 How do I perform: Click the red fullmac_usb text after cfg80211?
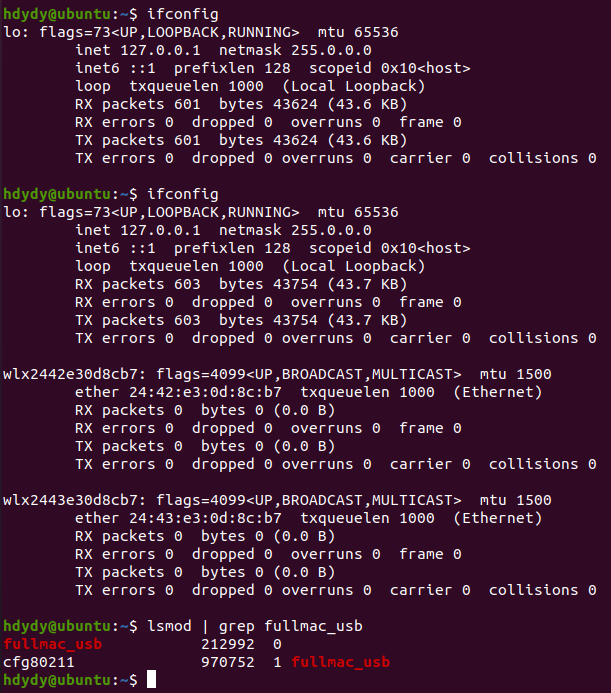(x=340, y=662)
